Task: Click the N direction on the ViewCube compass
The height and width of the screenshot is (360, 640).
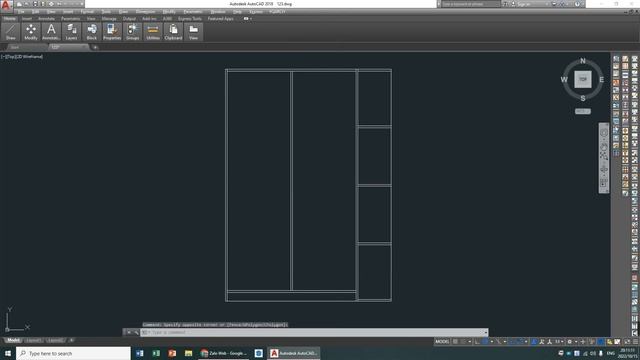Action: click(x=583, y=61)
